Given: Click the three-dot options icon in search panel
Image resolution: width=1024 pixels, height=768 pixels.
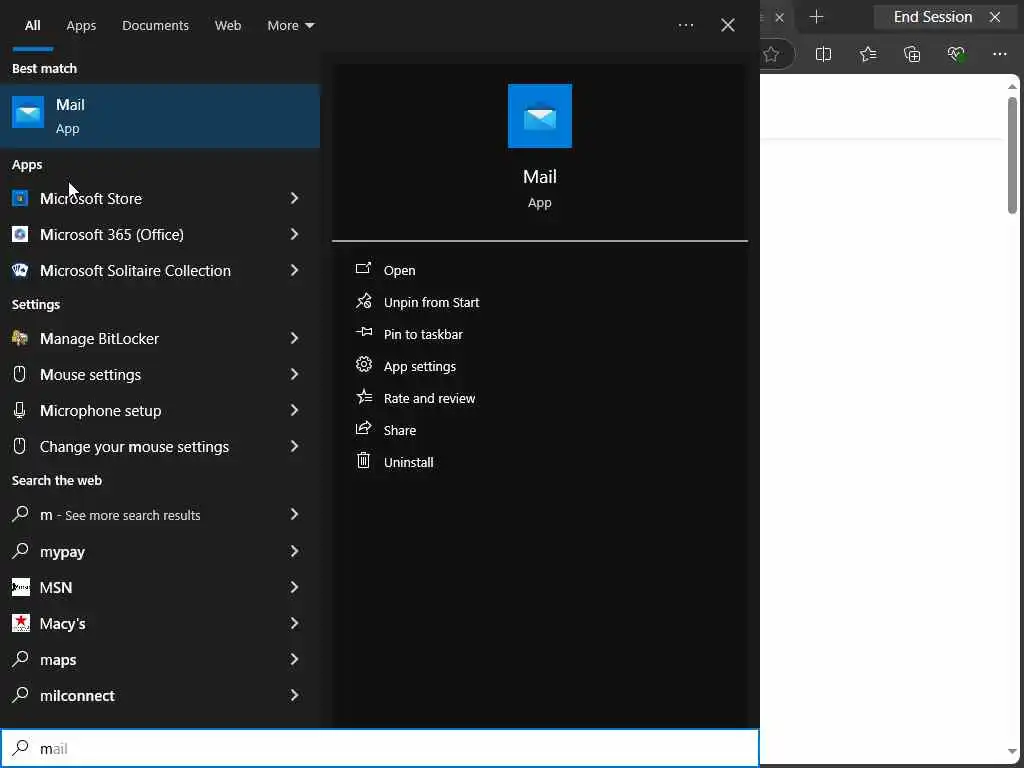Looking at the screenshot, I should (x=686, y=25).
